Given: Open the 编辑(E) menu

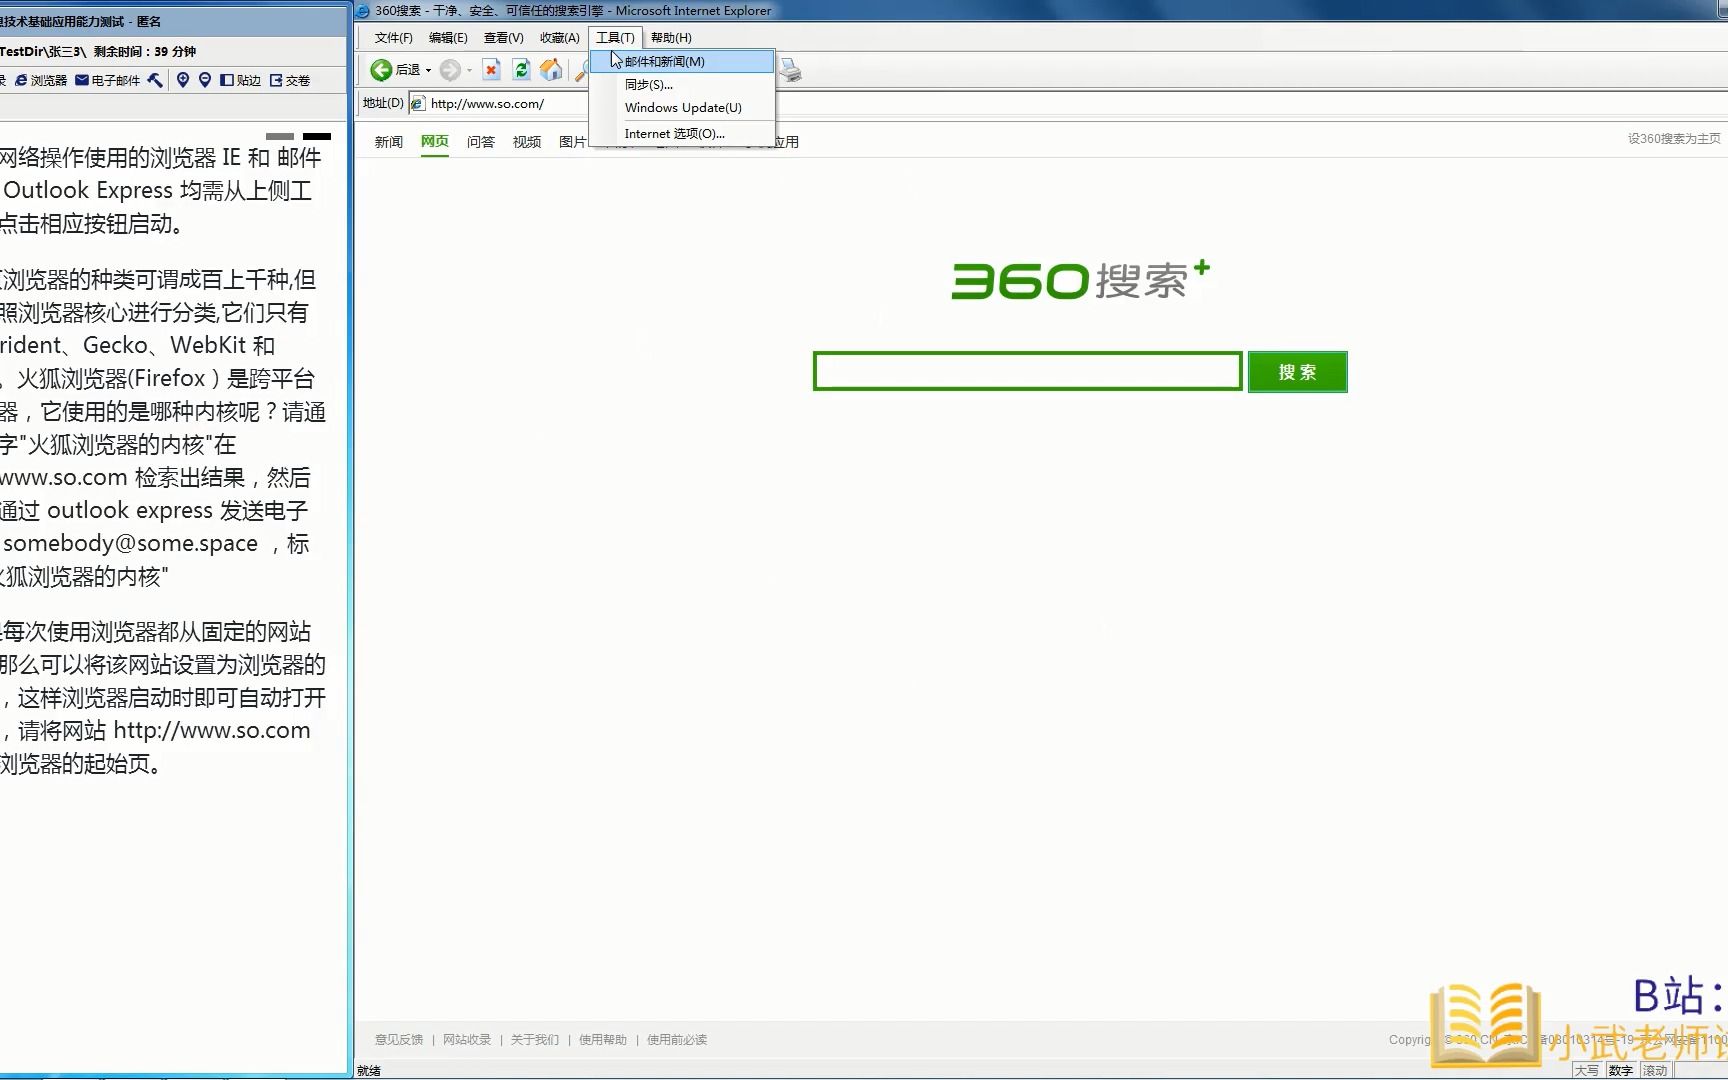Looking at the screenshot, I should pos(448,38).
